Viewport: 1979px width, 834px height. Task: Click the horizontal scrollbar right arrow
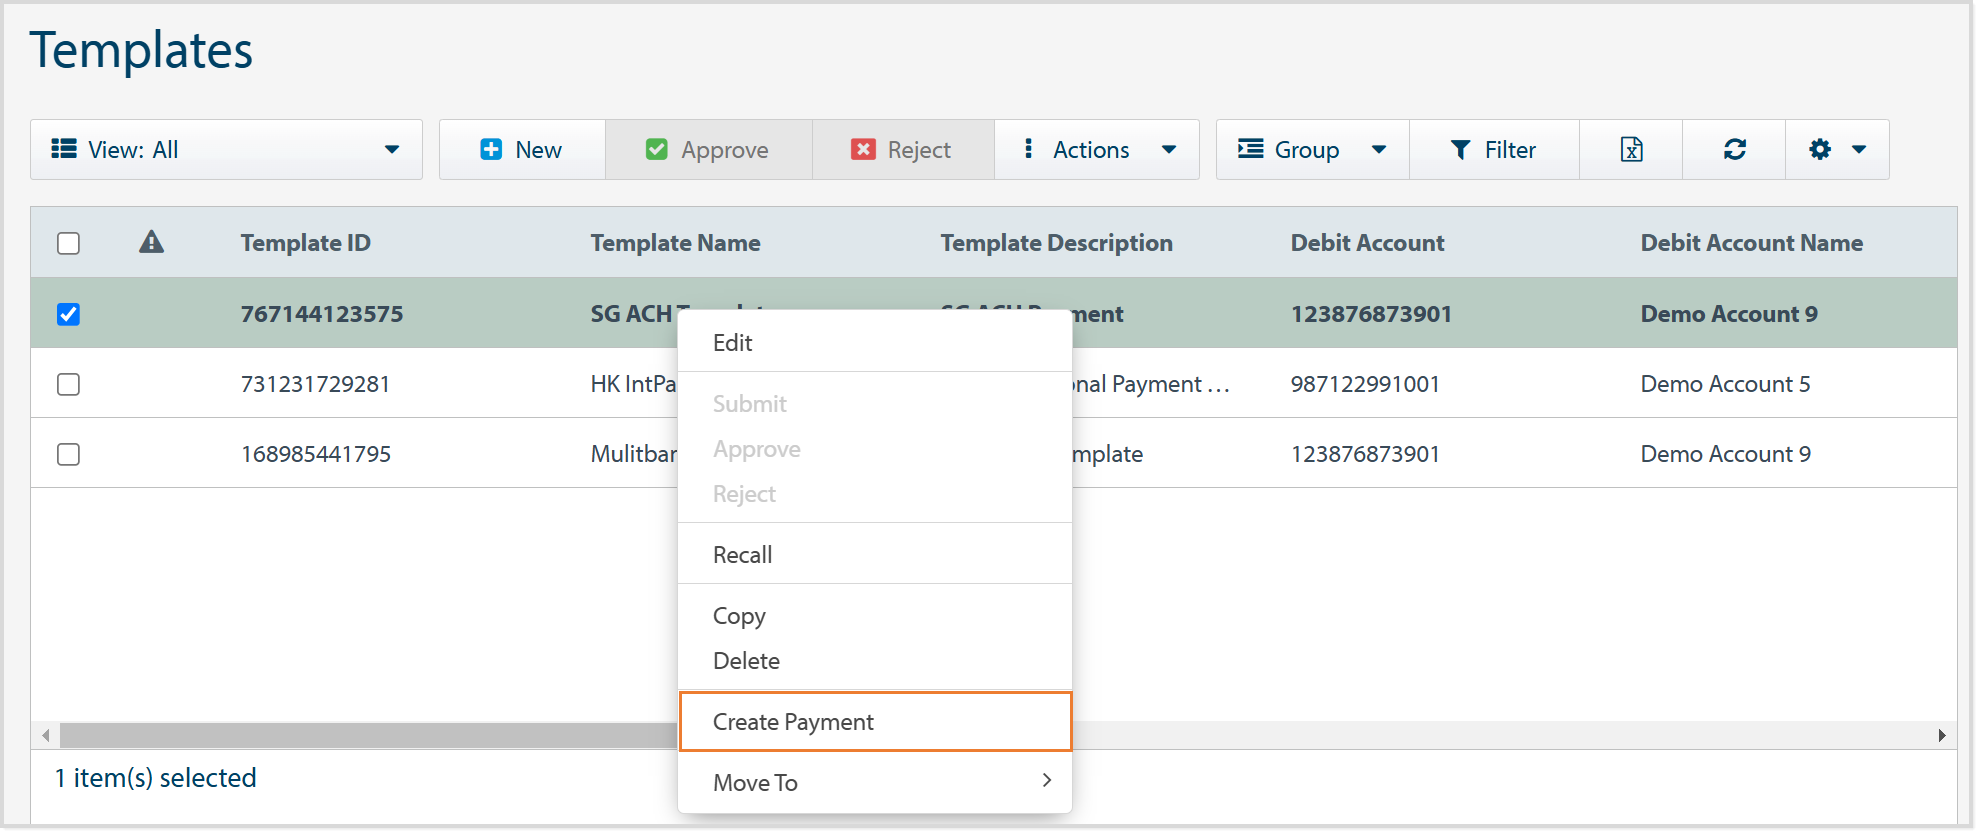point(1941,735)
